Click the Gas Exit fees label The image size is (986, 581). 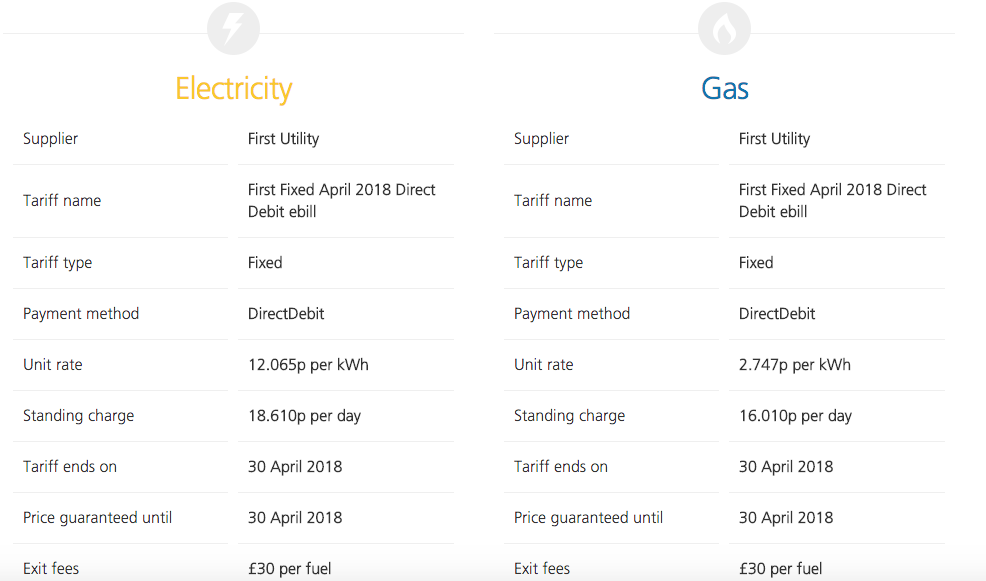point(541,568)
